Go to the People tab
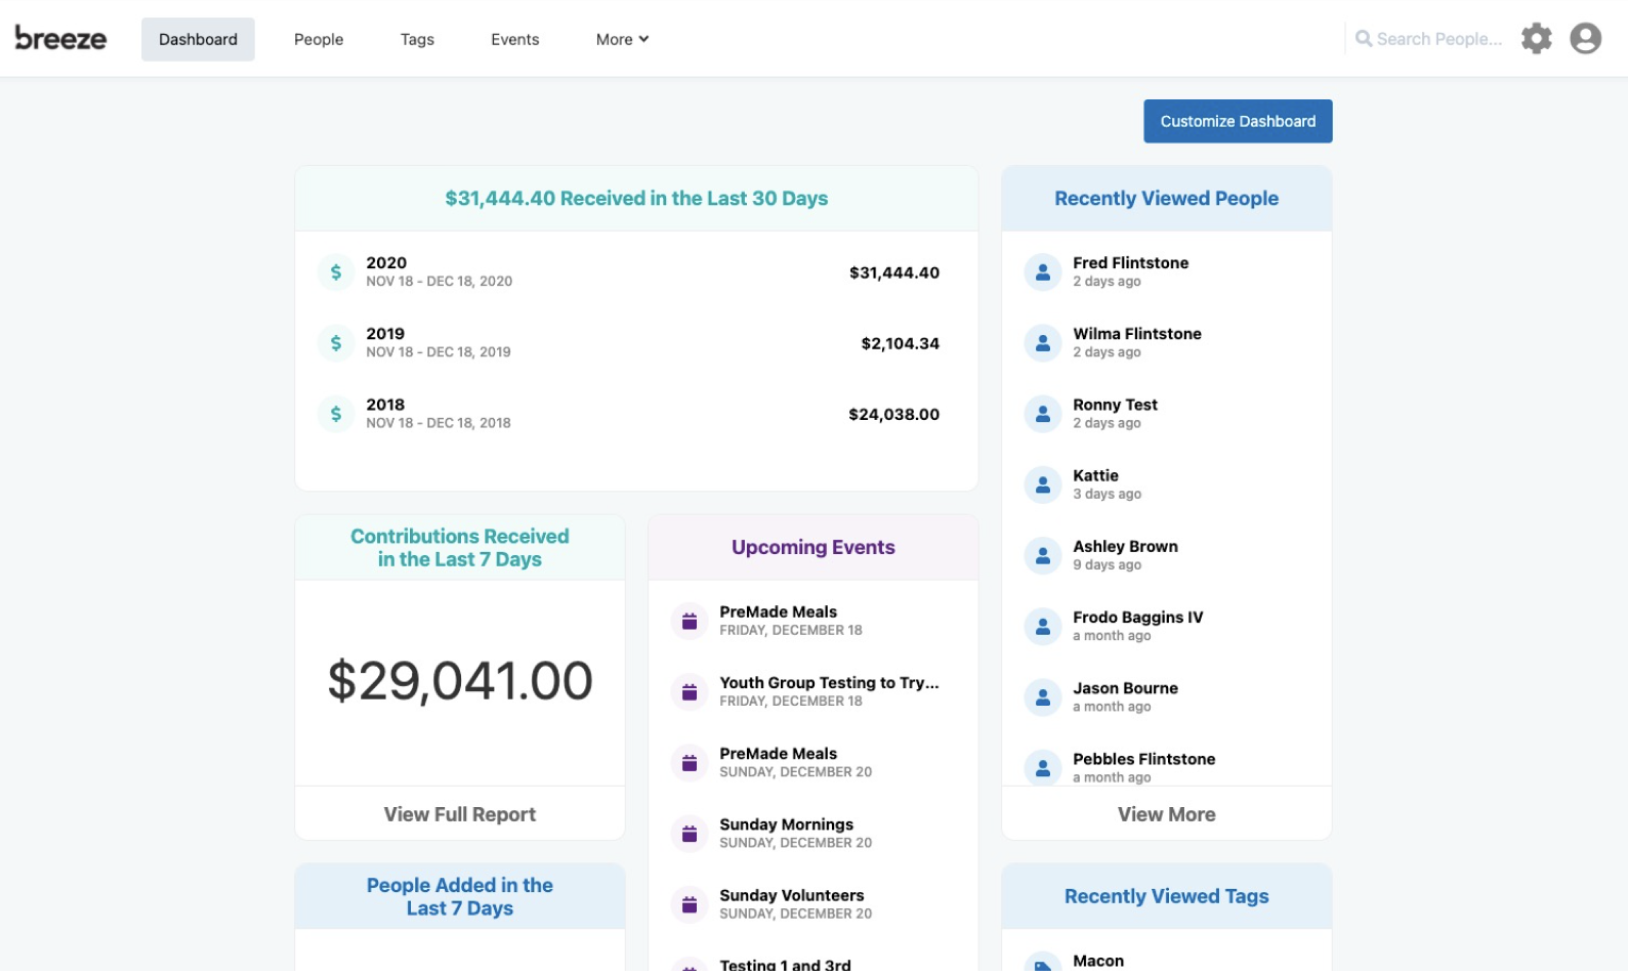The image size is (1628, 971). (318, 39)
